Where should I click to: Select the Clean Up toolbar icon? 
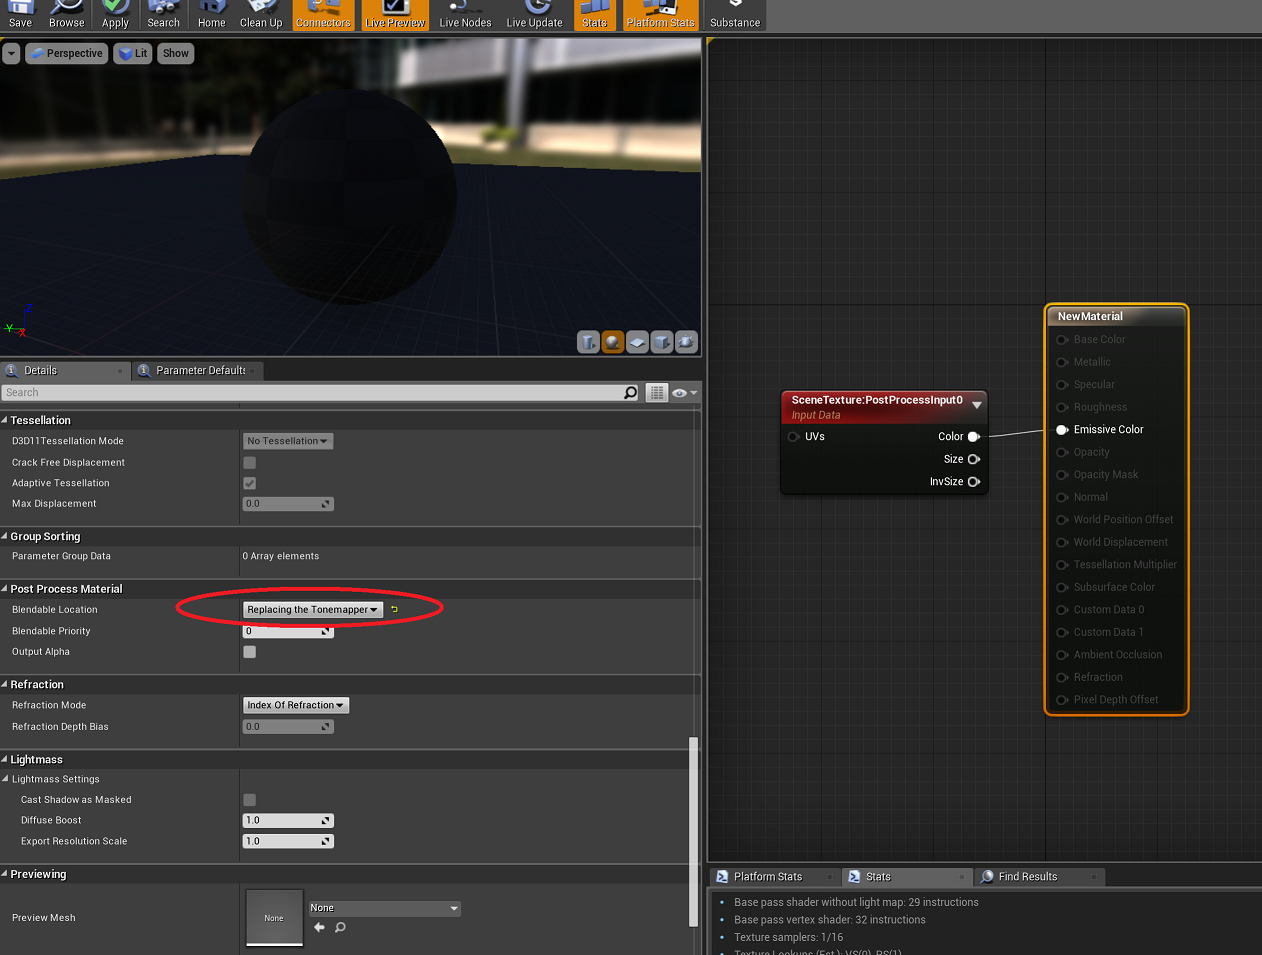(261, 13)
